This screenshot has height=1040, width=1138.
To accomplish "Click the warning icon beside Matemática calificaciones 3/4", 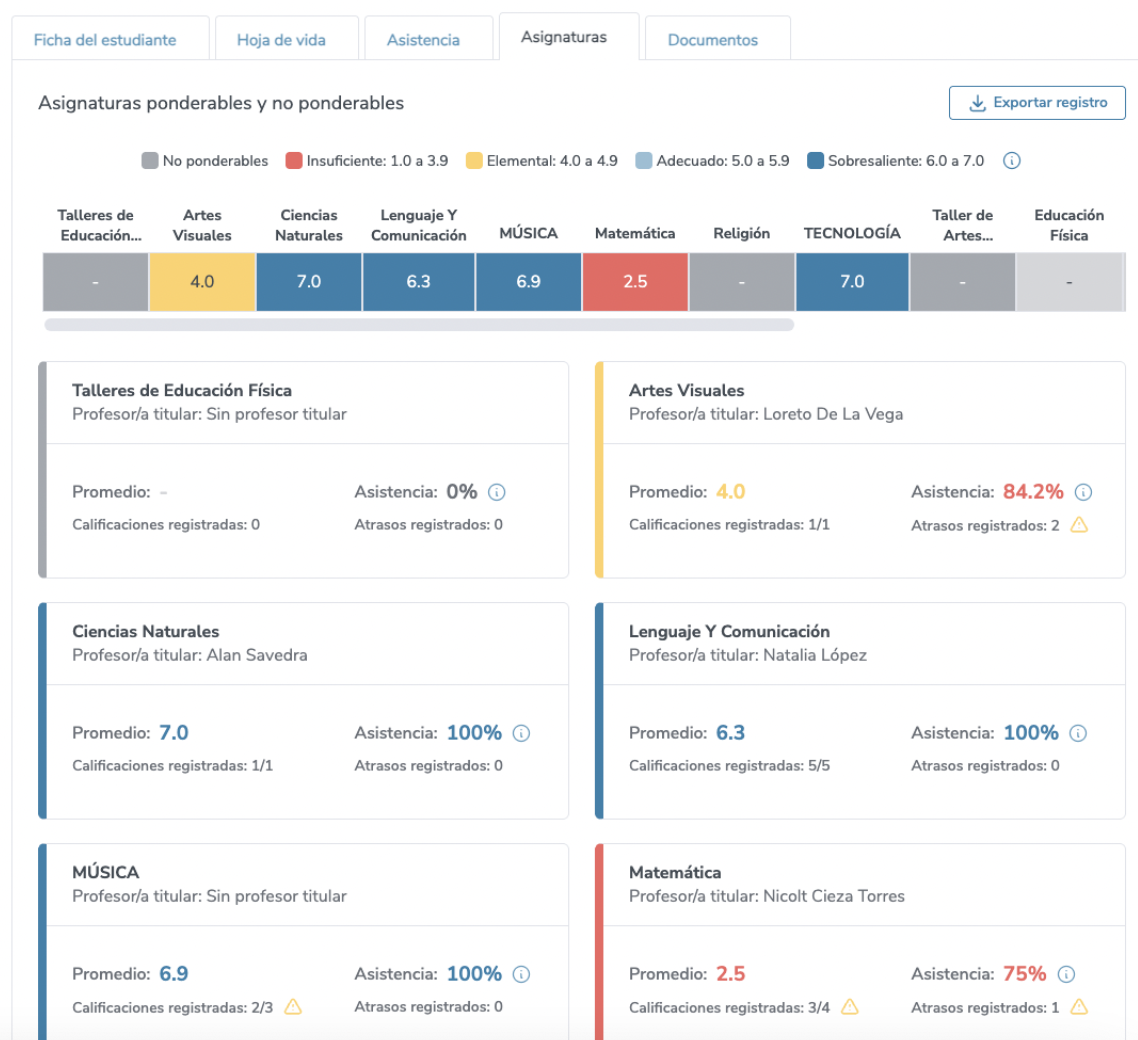I will (850, 1007).
